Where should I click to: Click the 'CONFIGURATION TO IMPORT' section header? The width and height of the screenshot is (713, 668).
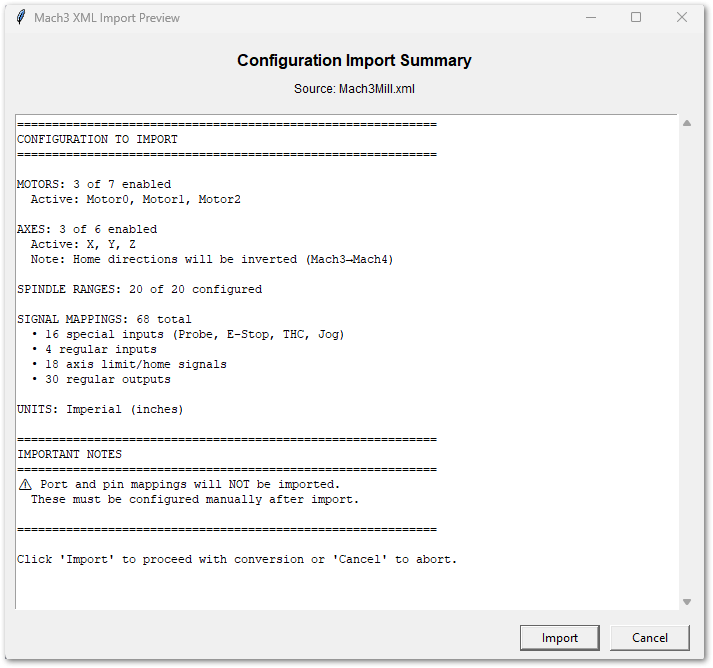[x=97, y=139]
